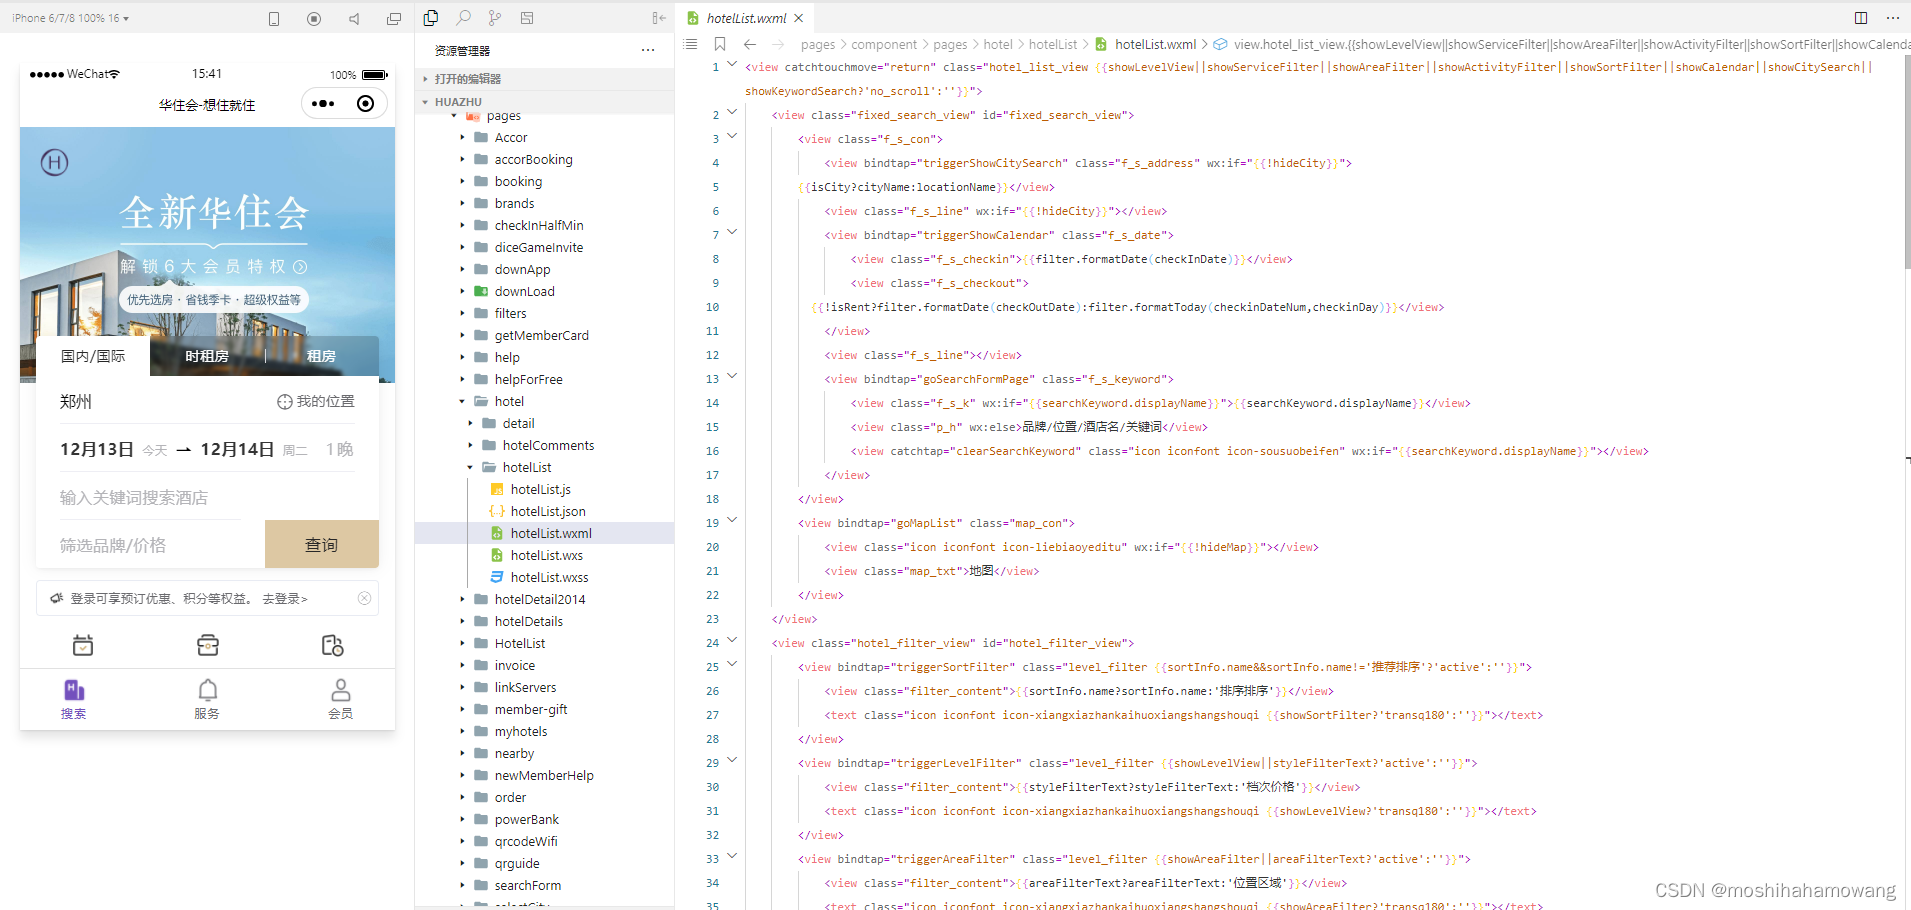Viewport: 1911px width, 910px height.
Task: Click the 筛选品牌/价格 filter field
Action: coord(150,546)
